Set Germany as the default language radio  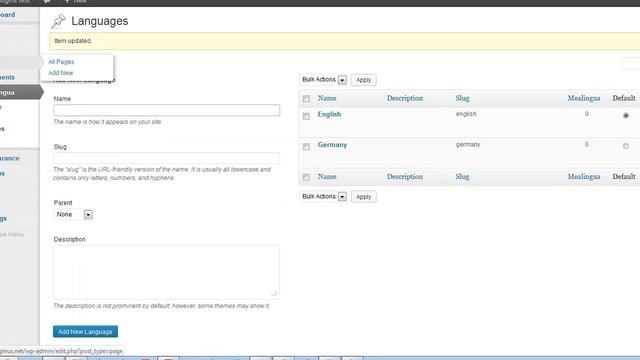click(626, 146)
